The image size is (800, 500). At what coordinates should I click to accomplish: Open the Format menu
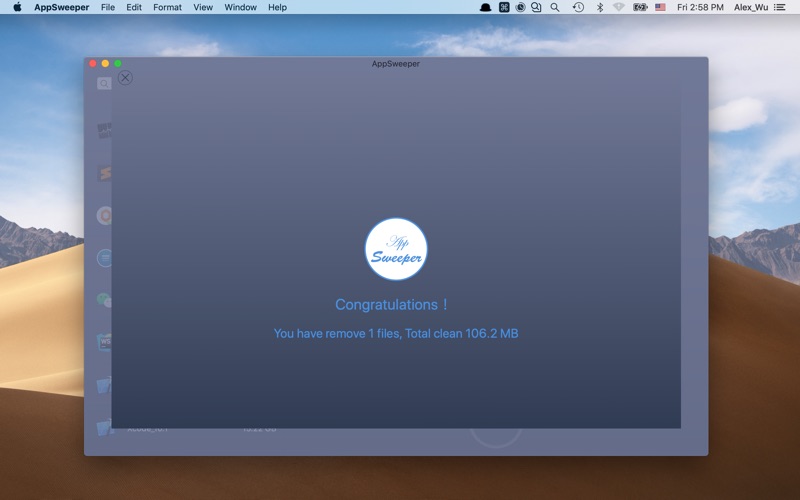[x=167, y=7]
